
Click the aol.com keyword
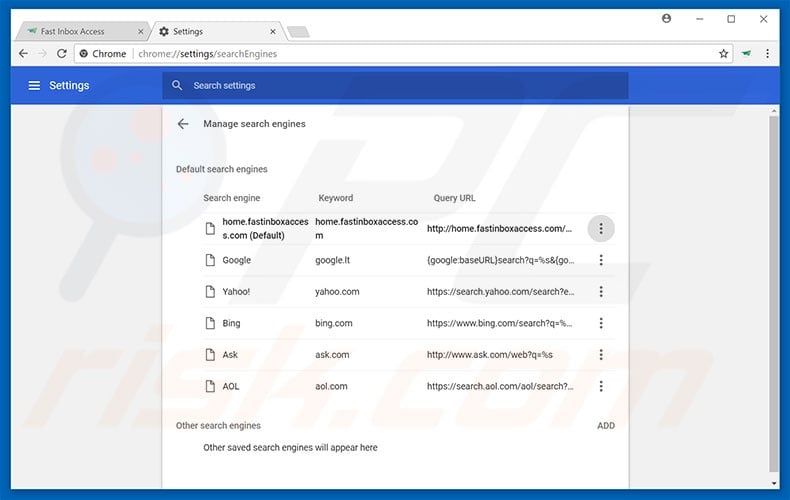pos(331,386)
